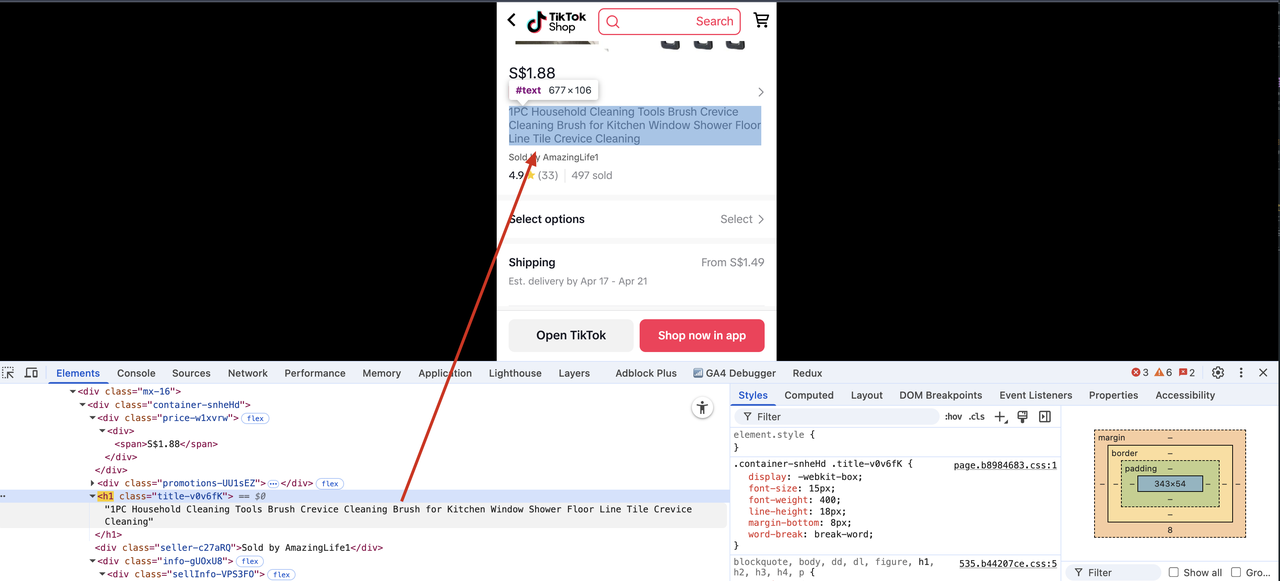Image resolution: width=1280 pixels, height=581 pixels.
Task: Open Select options row
Action: [637, 219]
